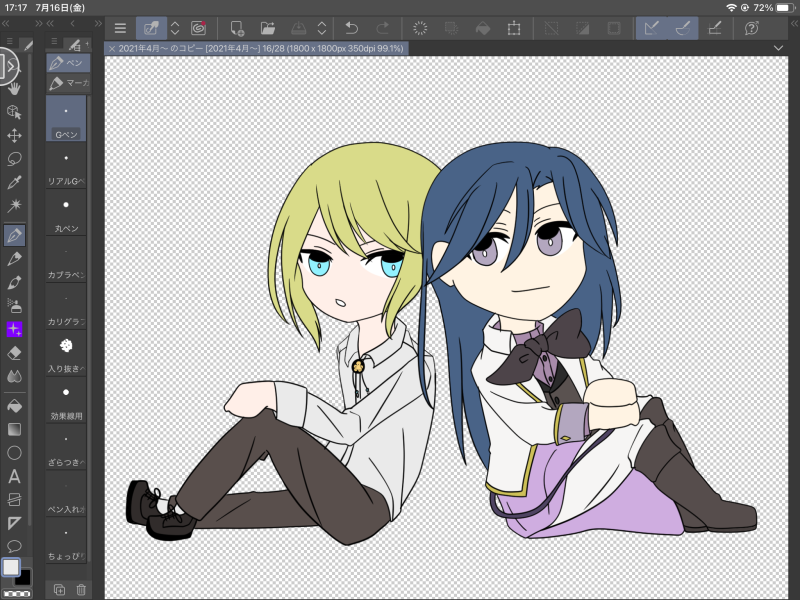Collapse the tool palette with left double arrows
Screen dimensions: 800x600
coord(6,23)
